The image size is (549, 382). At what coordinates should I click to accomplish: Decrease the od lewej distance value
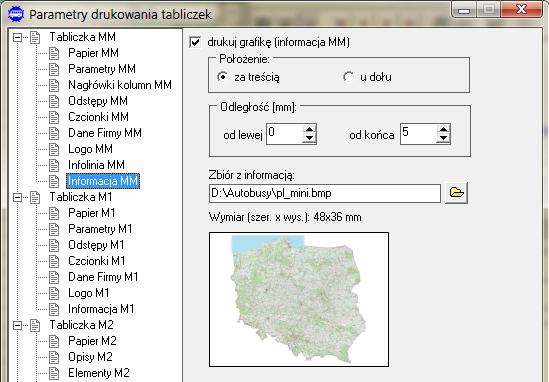pyautogui.click(x=309, y=139)
